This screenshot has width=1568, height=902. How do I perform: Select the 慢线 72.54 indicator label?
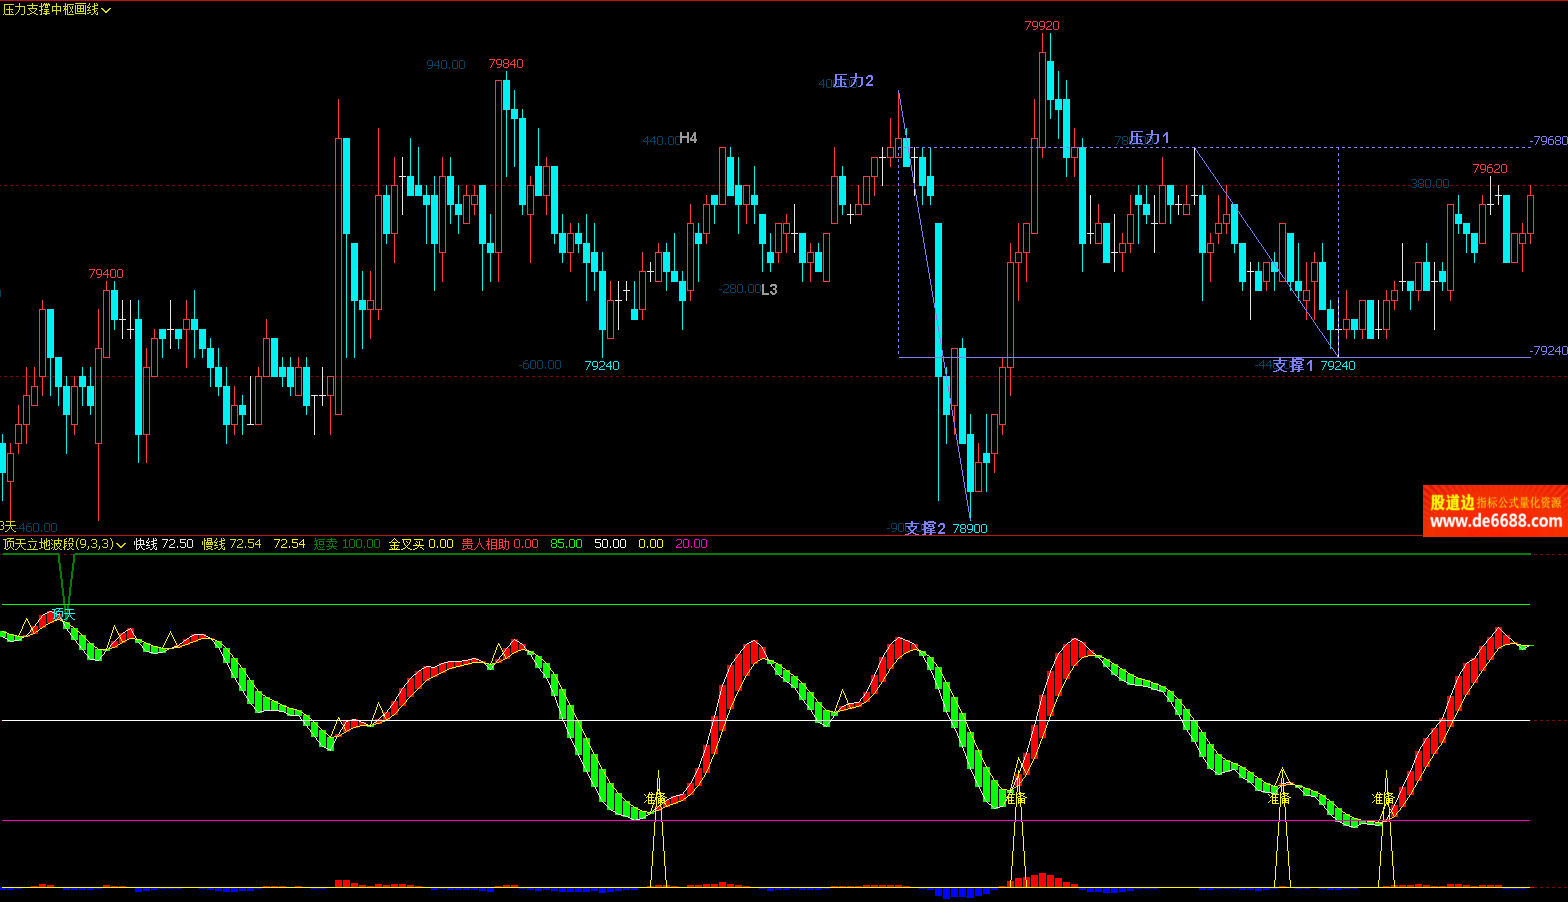(x=231, y=544)
